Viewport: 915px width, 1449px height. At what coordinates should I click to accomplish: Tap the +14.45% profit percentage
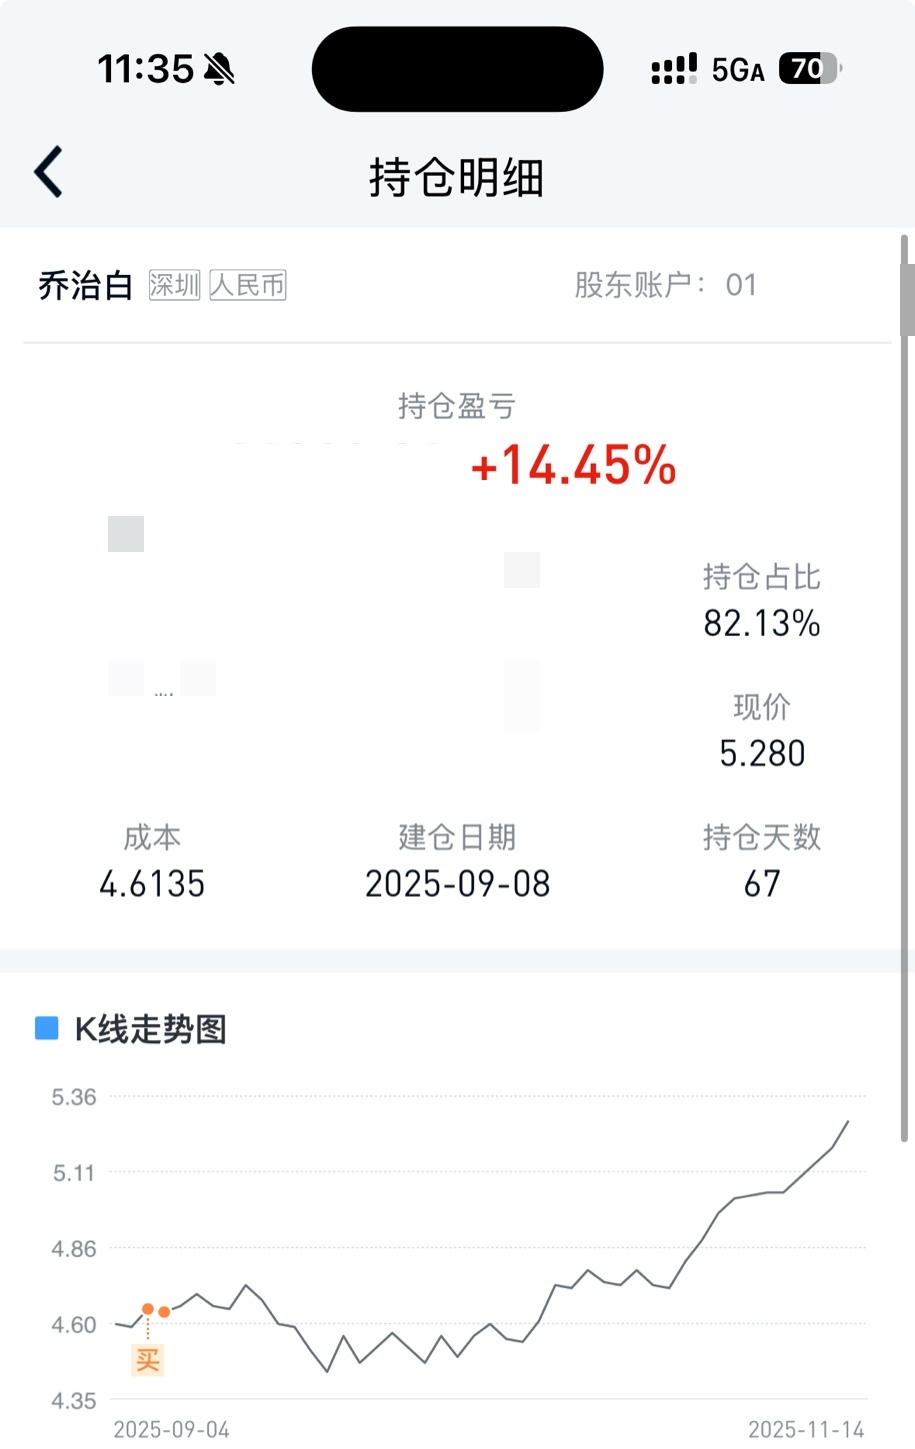click(574, 466)
